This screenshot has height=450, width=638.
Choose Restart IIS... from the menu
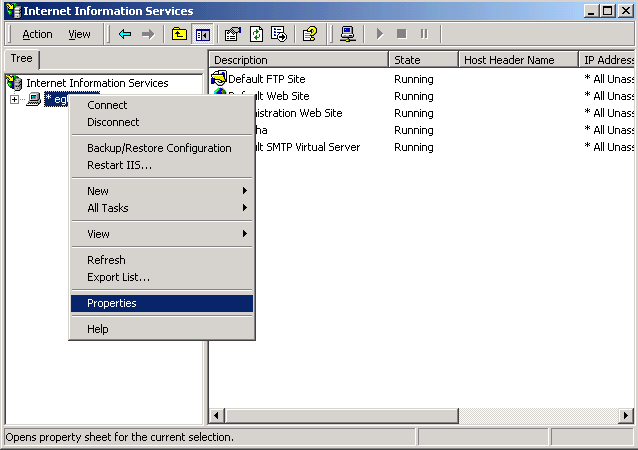point(162,165)
